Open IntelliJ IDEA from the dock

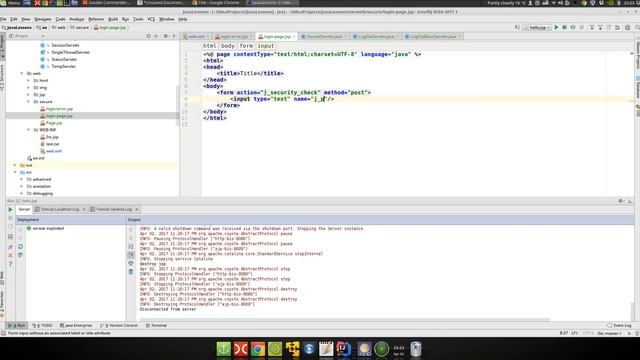click(344, 349)
